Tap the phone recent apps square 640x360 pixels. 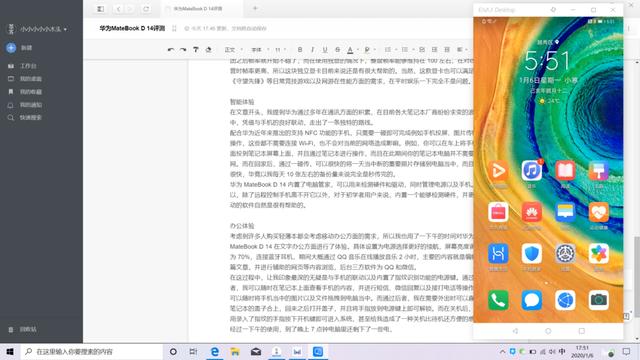(x=582, y=331)
